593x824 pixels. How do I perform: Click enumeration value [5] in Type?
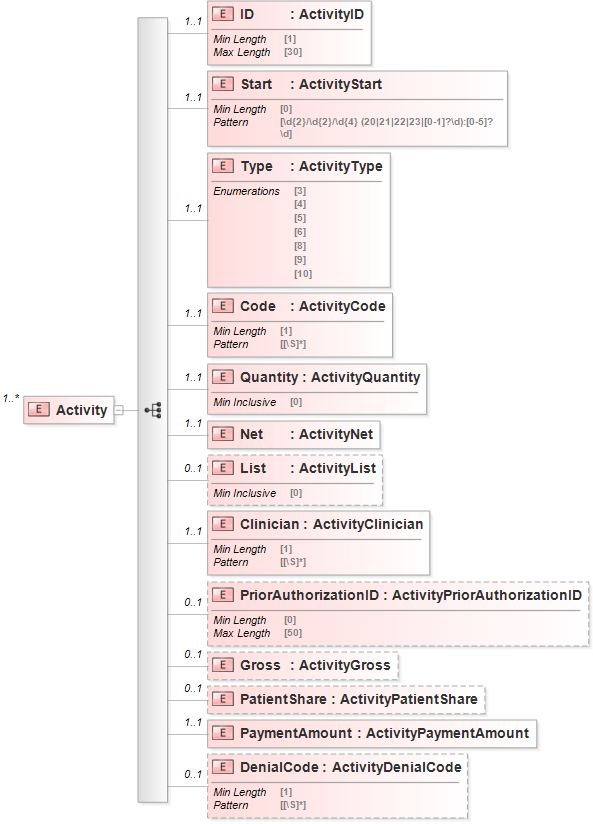[300, 218]
